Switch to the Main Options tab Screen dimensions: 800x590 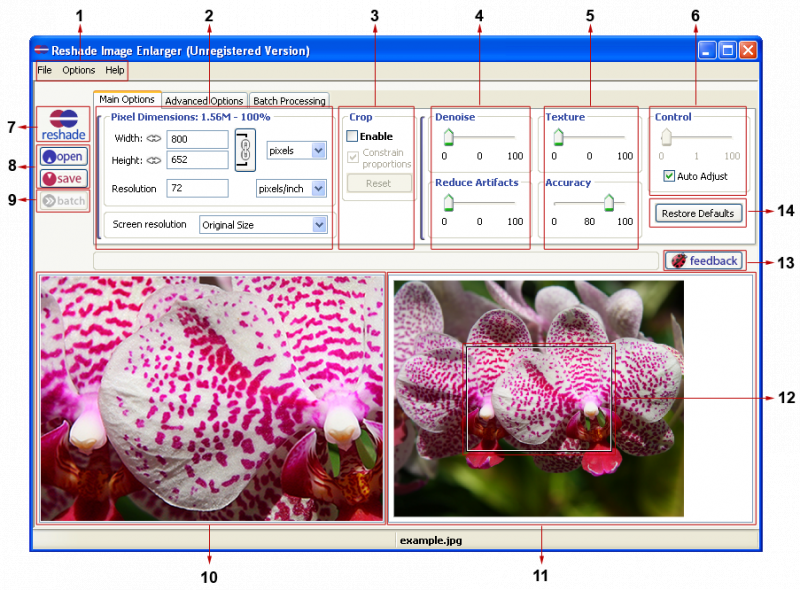point(127,100)
